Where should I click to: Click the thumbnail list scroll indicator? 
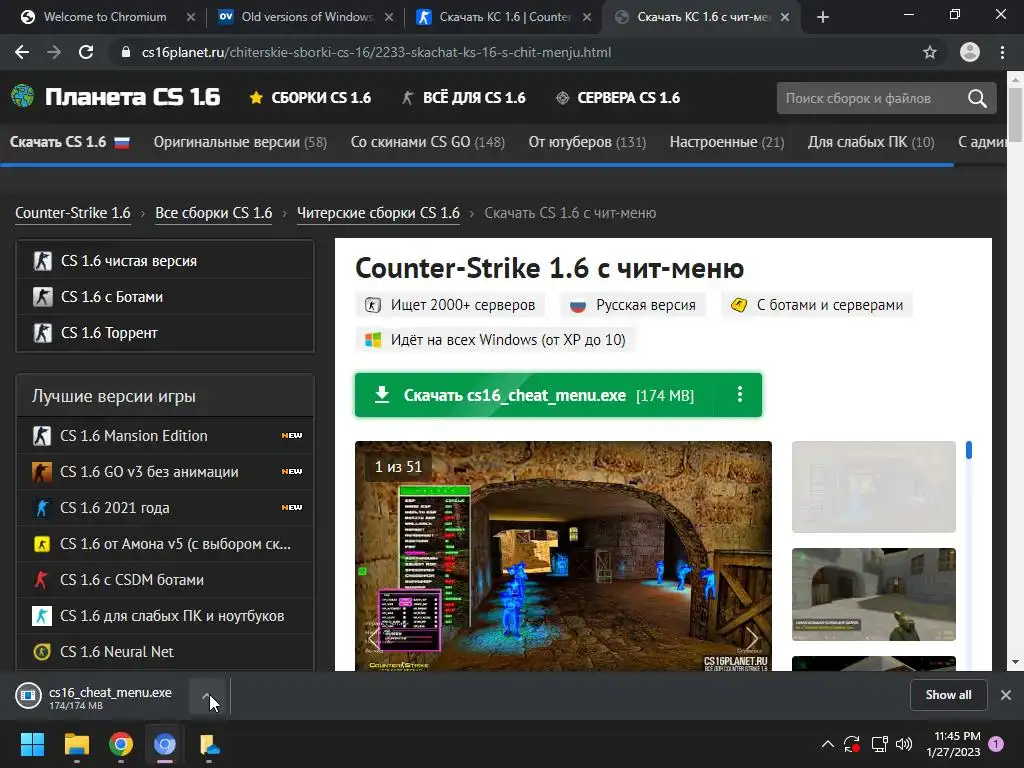968,450
